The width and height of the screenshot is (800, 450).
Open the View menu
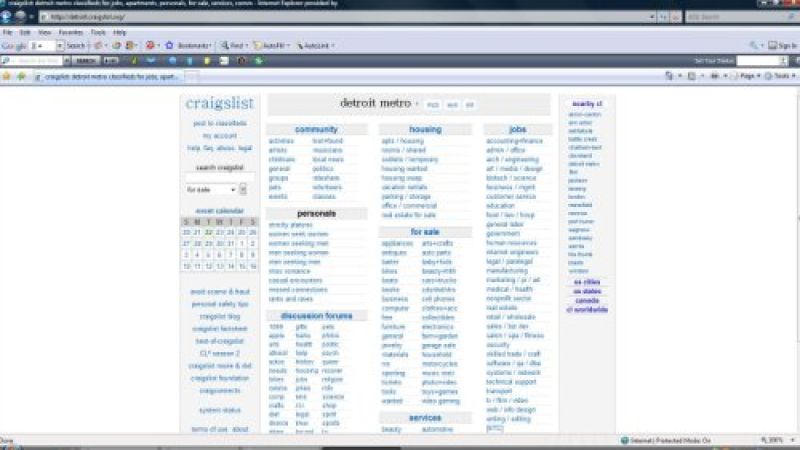coord(44,32)
